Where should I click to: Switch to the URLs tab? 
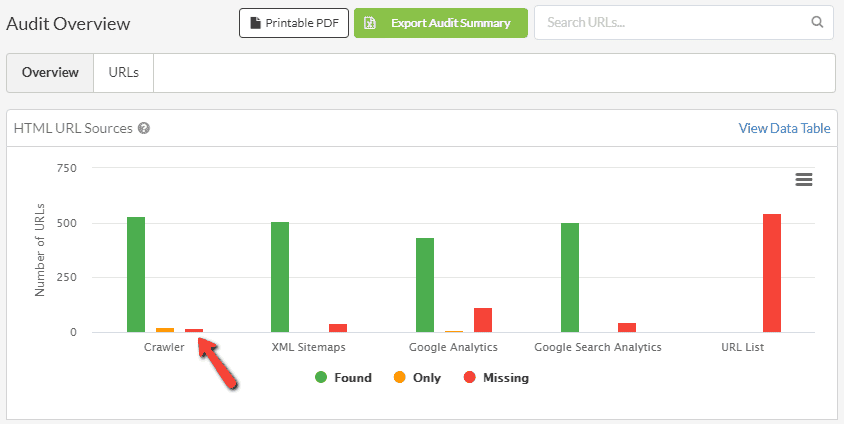[123, 72]
